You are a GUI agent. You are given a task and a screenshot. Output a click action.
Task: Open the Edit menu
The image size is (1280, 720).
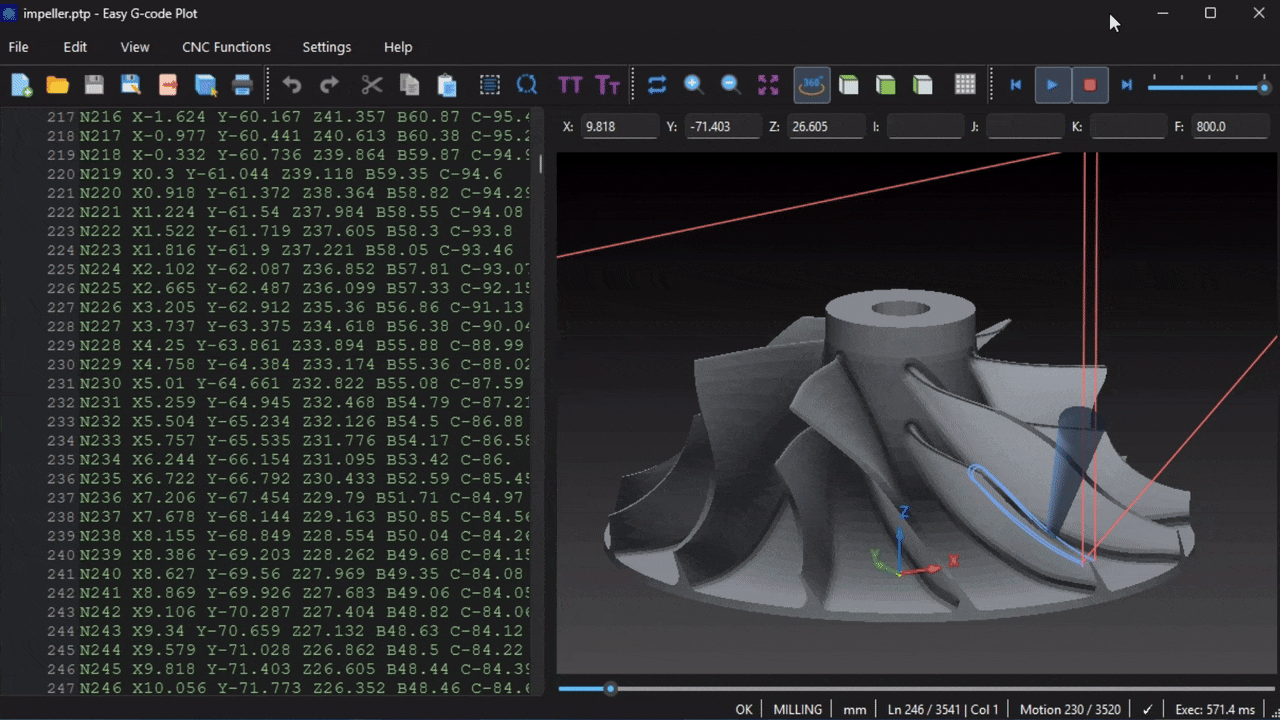point(75,47)
